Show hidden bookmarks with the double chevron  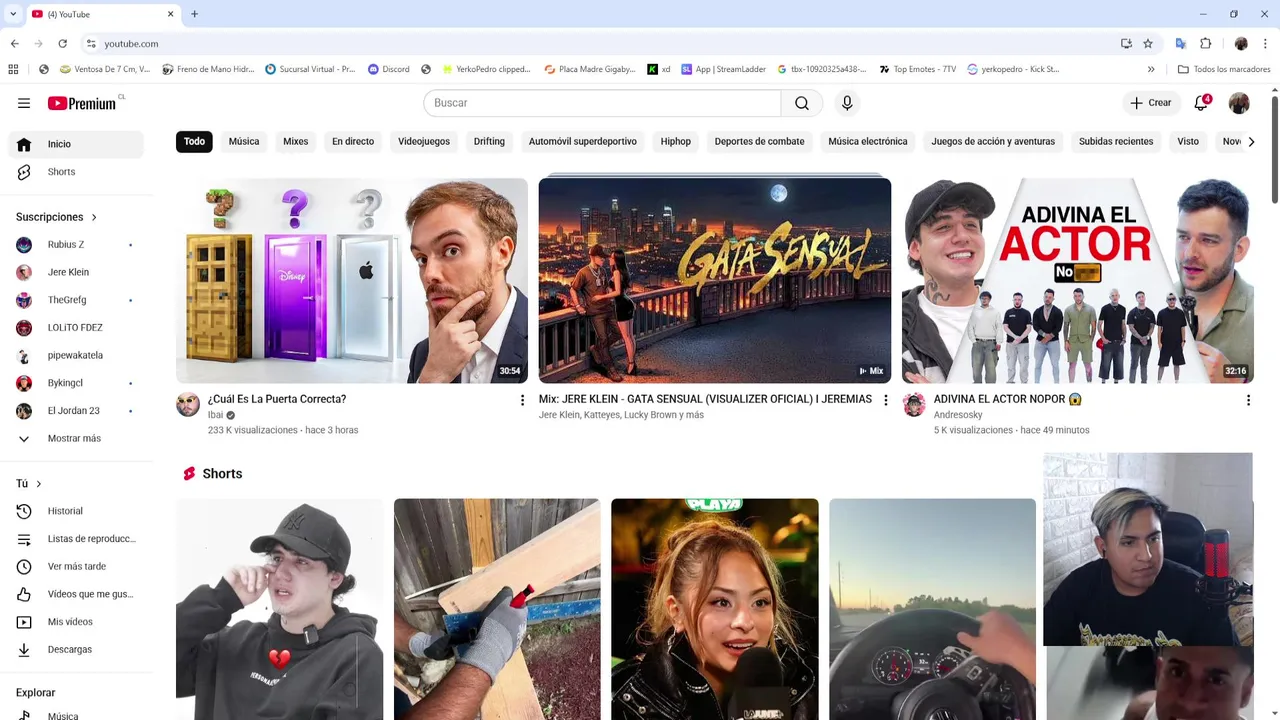tap(1151, 69)
